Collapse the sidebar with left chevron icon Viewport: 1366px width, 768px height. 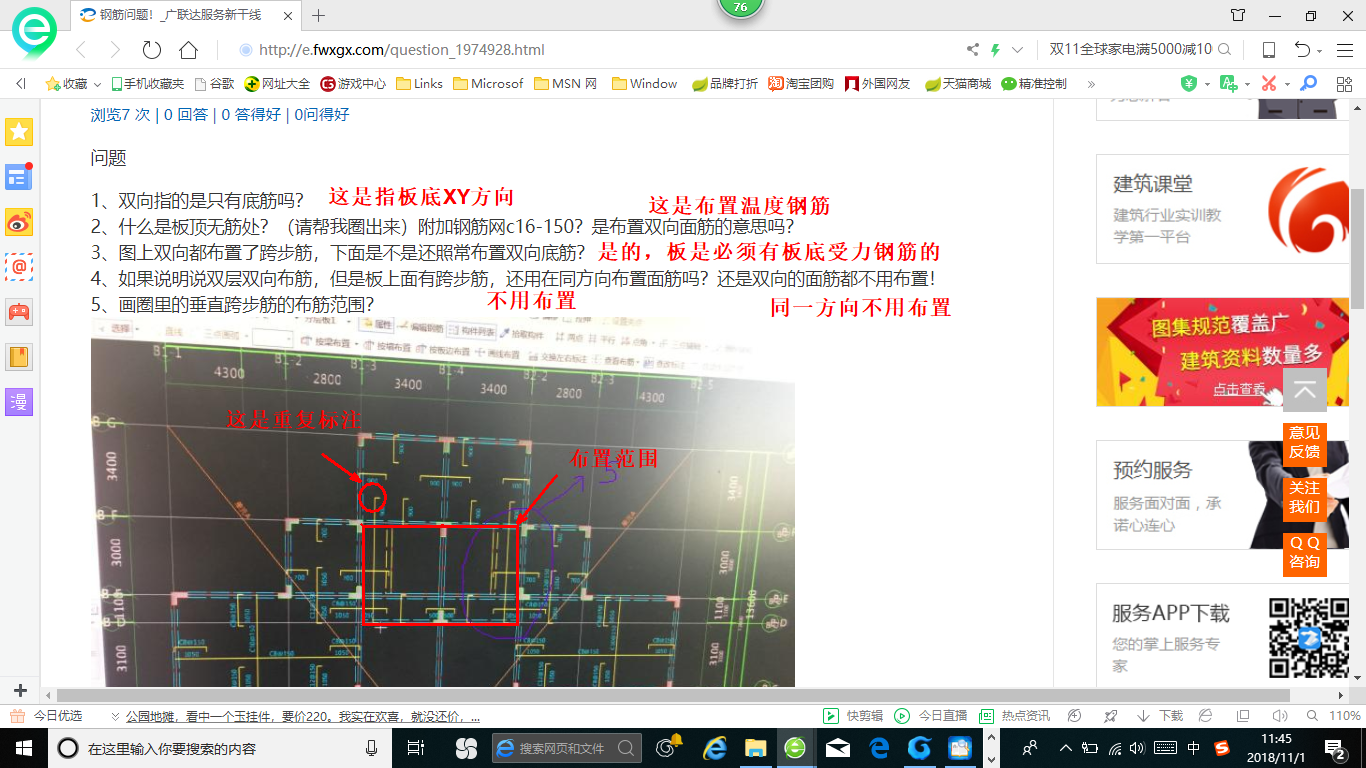[20, 84]
